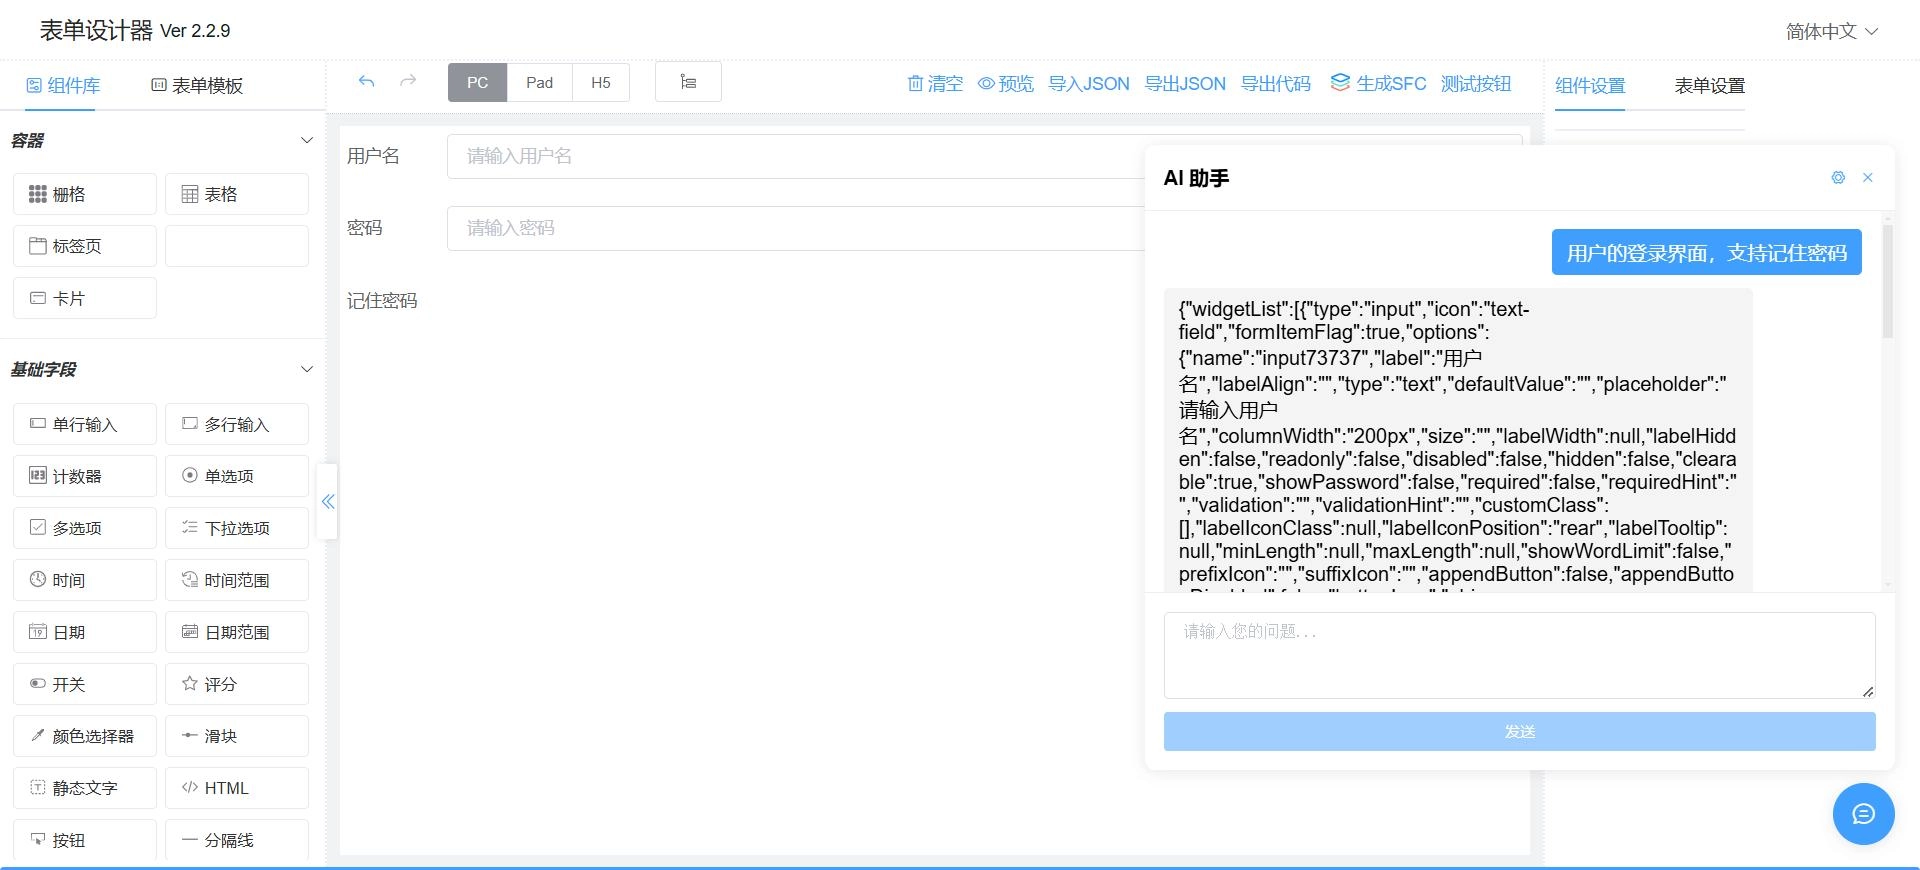Screen dimensions: 1920x870
Task: Collapse the 基础字段 section
Action: pyautogui.click(x=307, y=370)
